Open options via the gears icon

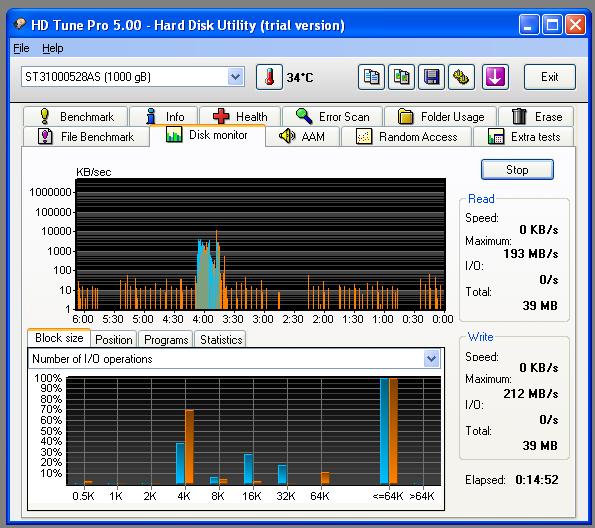tap(461, 77)
